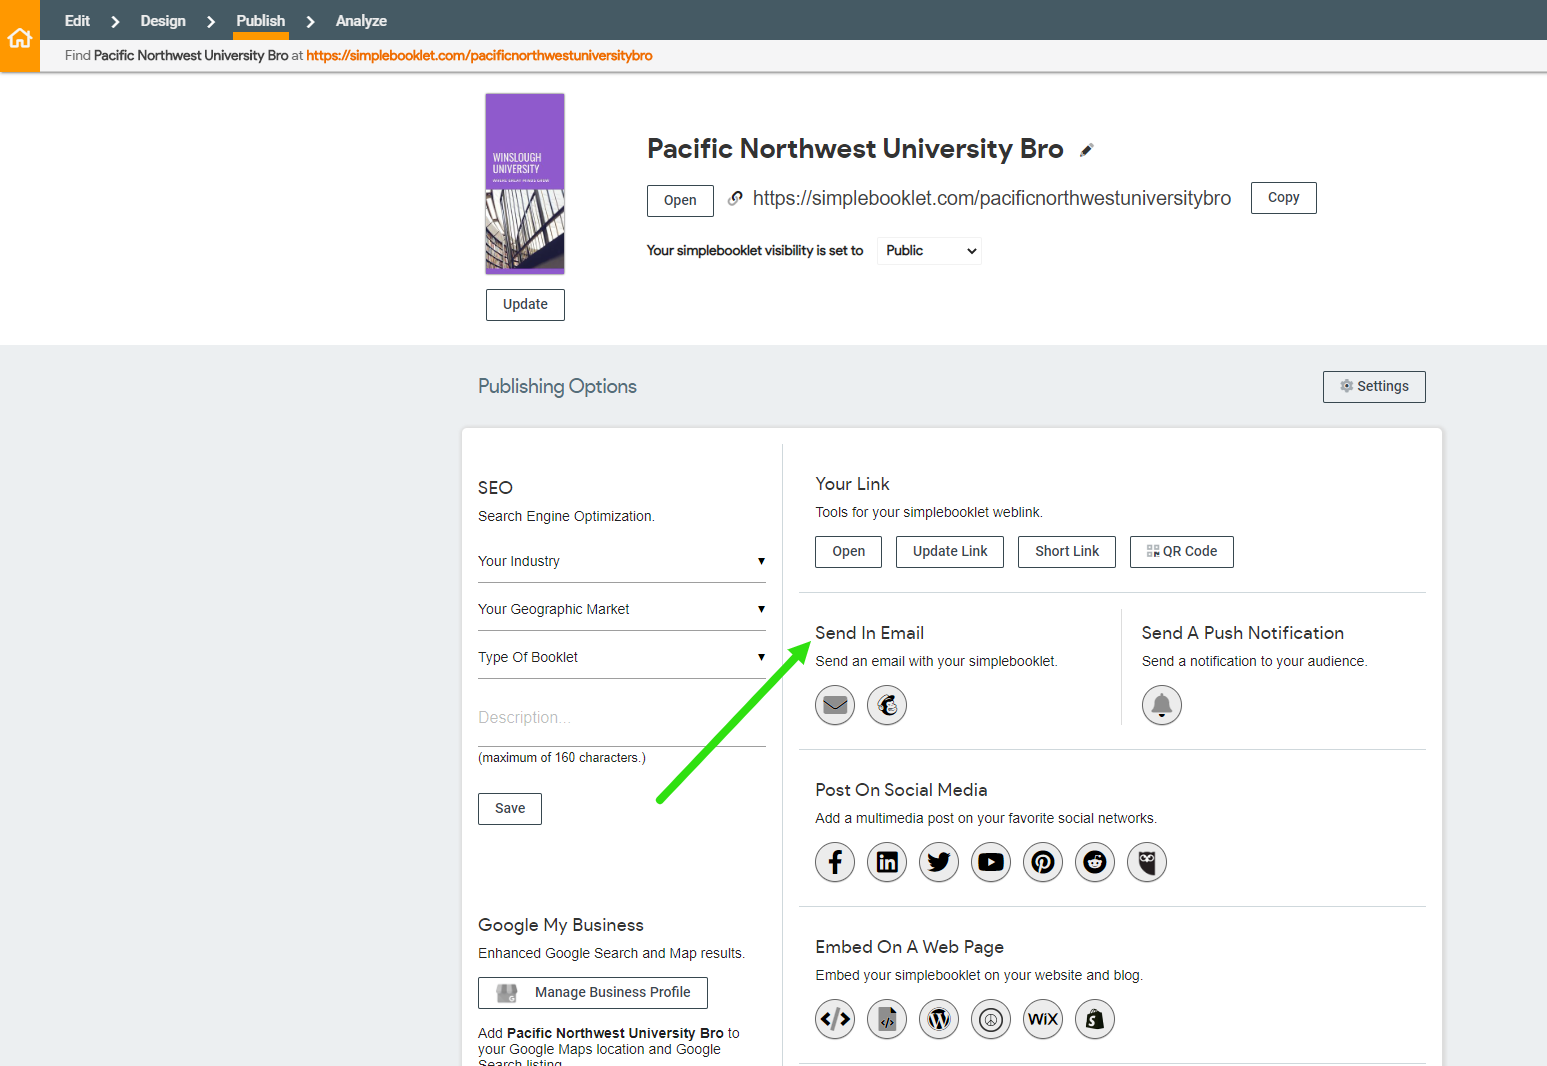Get HTML embed code icon
The image size is (1547, 1066).
pos(835,1019)
